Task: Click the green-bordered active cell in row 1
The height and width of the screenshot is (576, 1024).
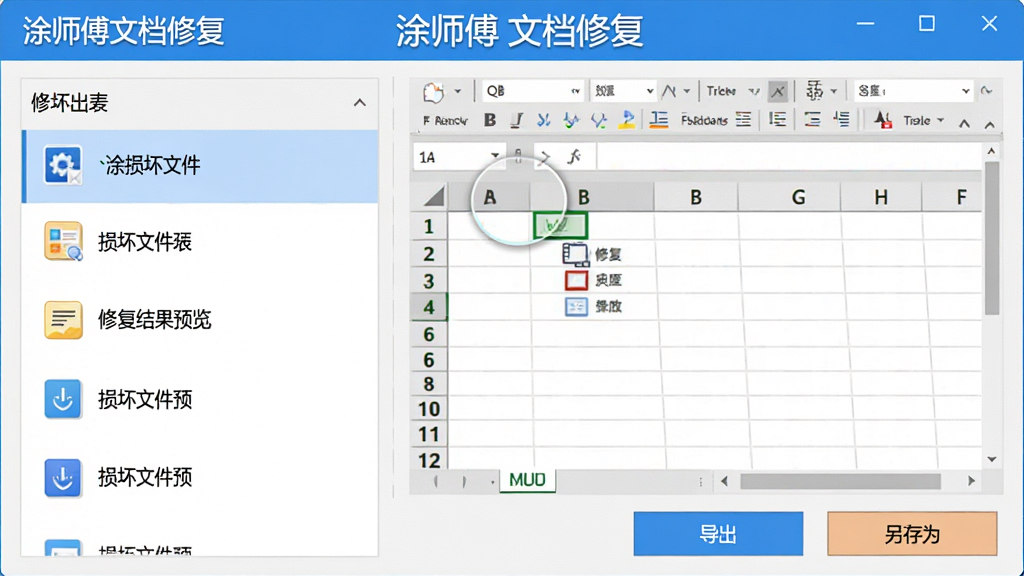Action: [560, 226]
